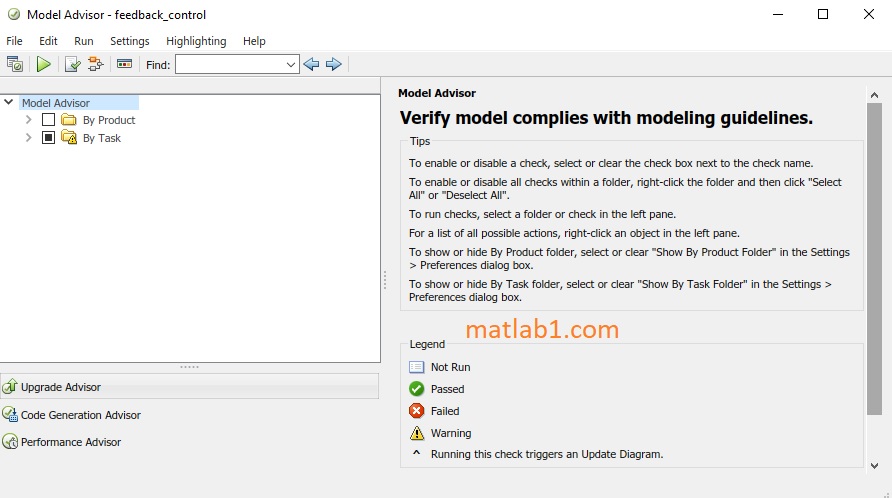
Task: Click the vertical pane splitter handle
Action: (385, 280)
